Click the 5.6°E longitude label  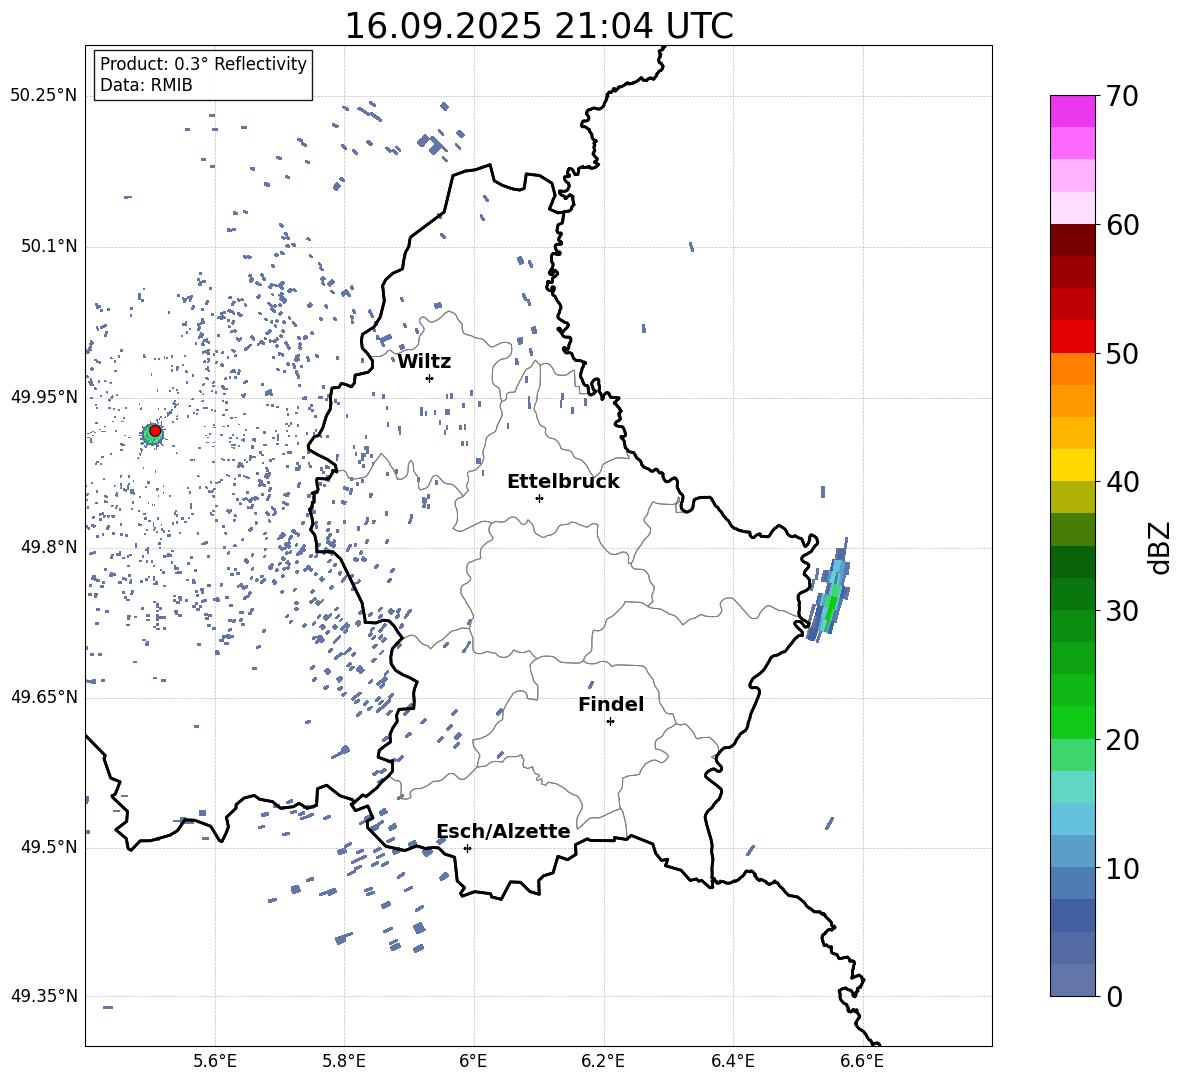[215, 1061]
